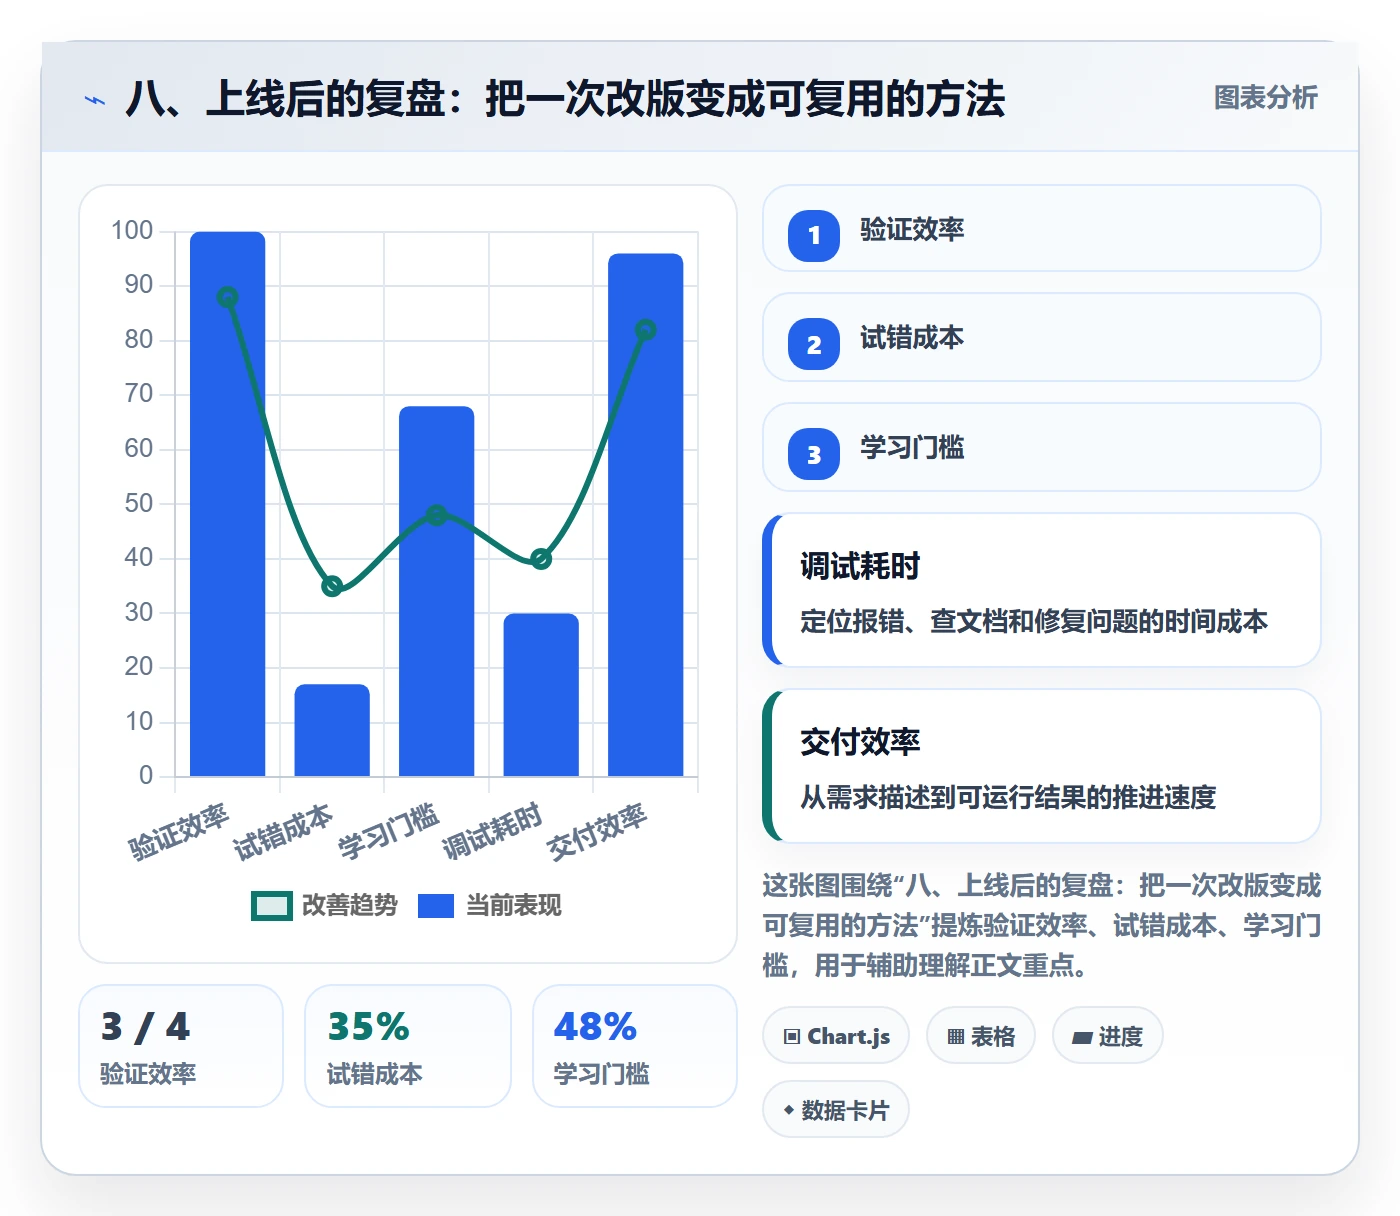
Task: Open the Chart.js tag
Action: pos(836,1036)
